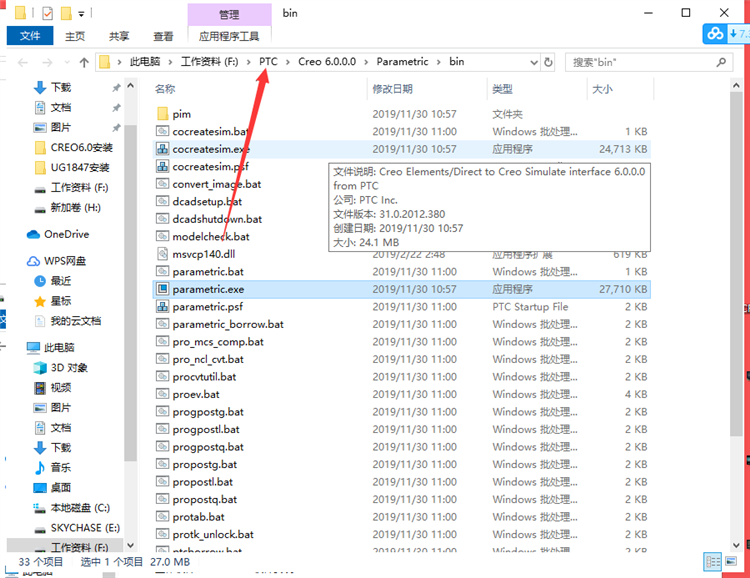Screen dimensions: 750x578
Task: Select parametric_borrow.bat file
Action: coord(228,324)
